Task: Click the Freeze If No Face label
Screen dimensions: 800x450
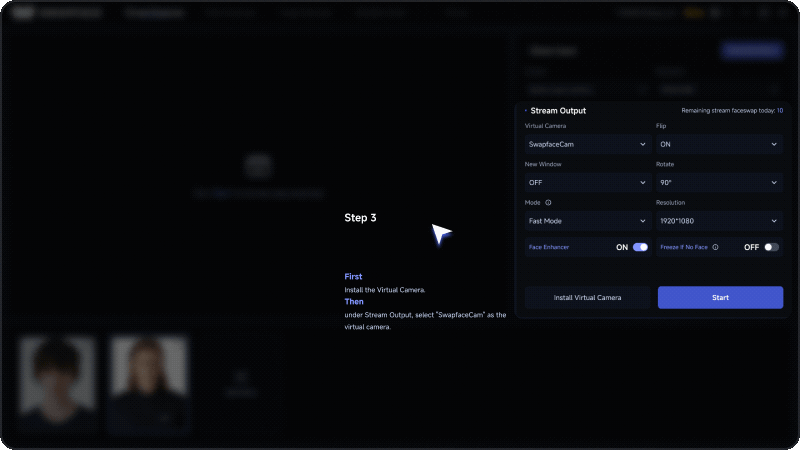Action: [x=684, y=247]
